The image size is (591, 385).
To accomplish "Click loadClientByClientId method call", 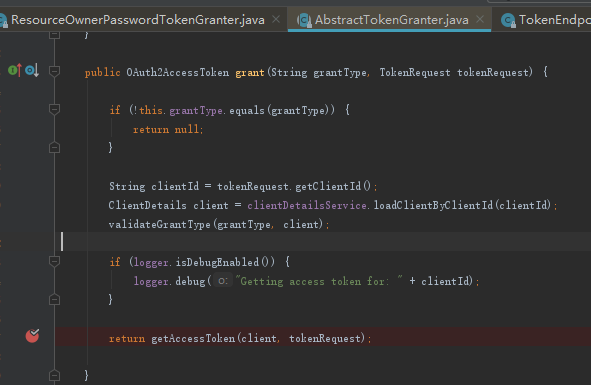I will [433, 205].
